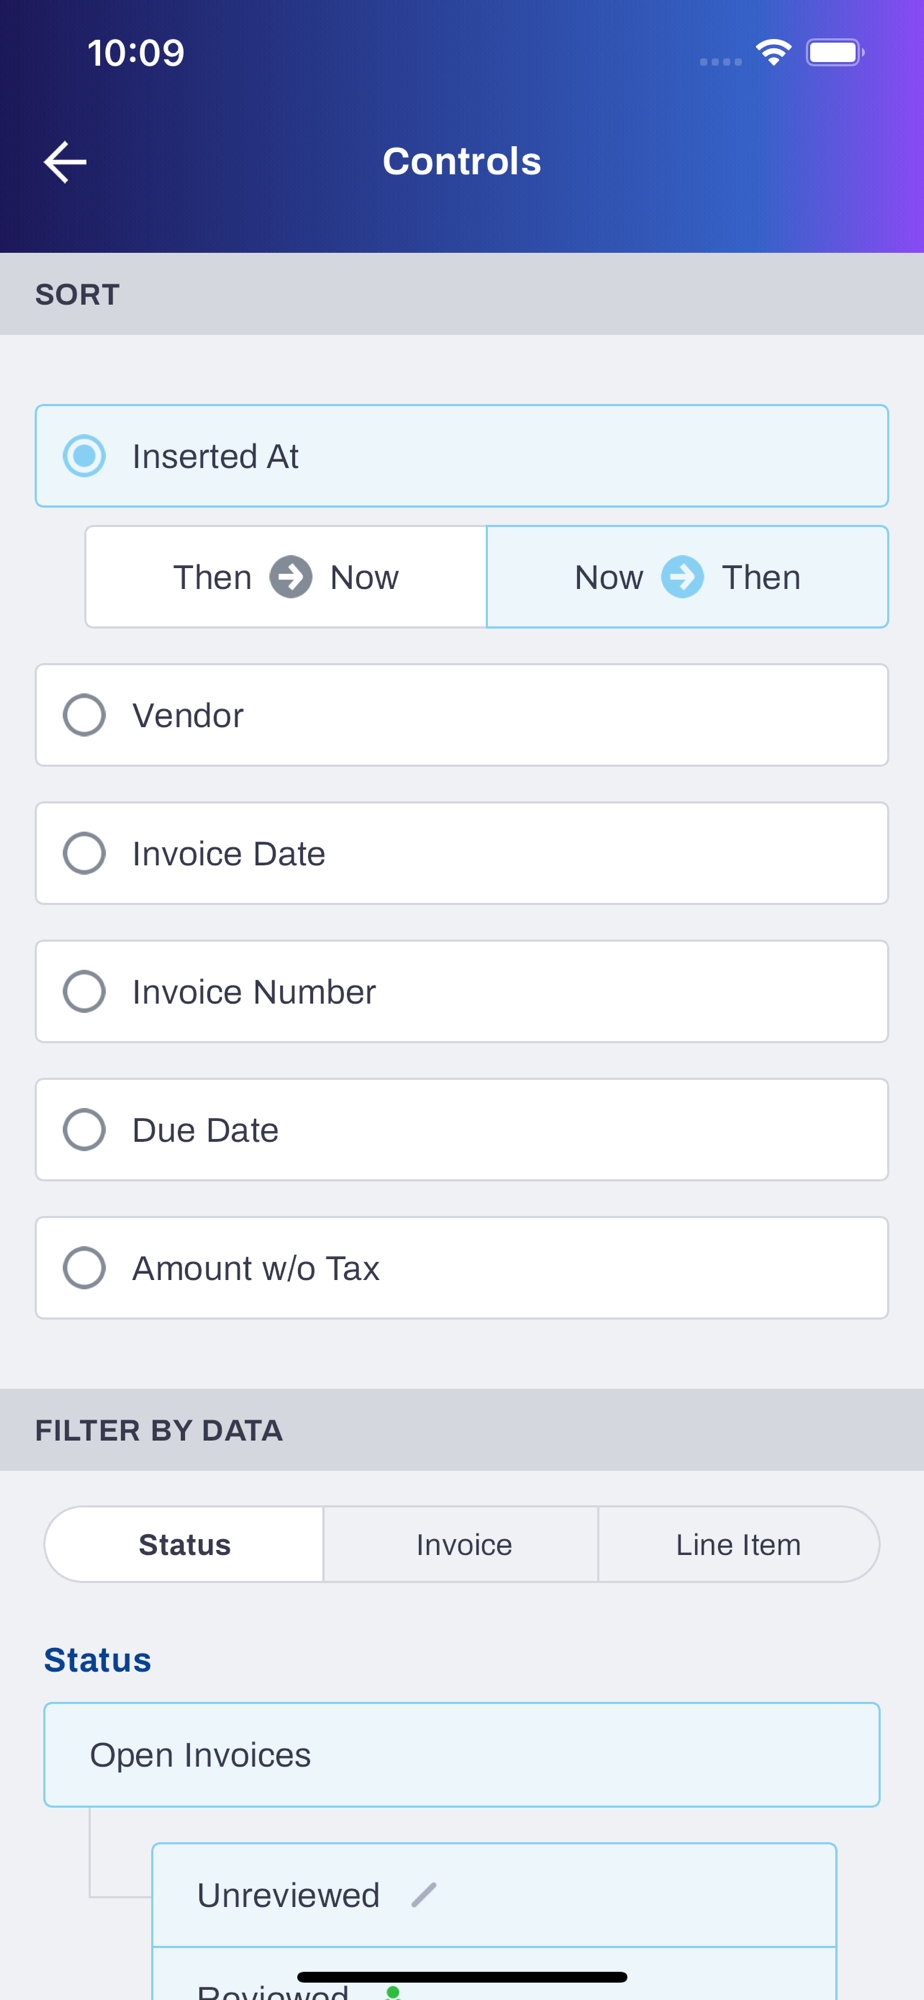Click the Wi-Fi status icon
Viewport: 924px width, 2000px height.
773,52
